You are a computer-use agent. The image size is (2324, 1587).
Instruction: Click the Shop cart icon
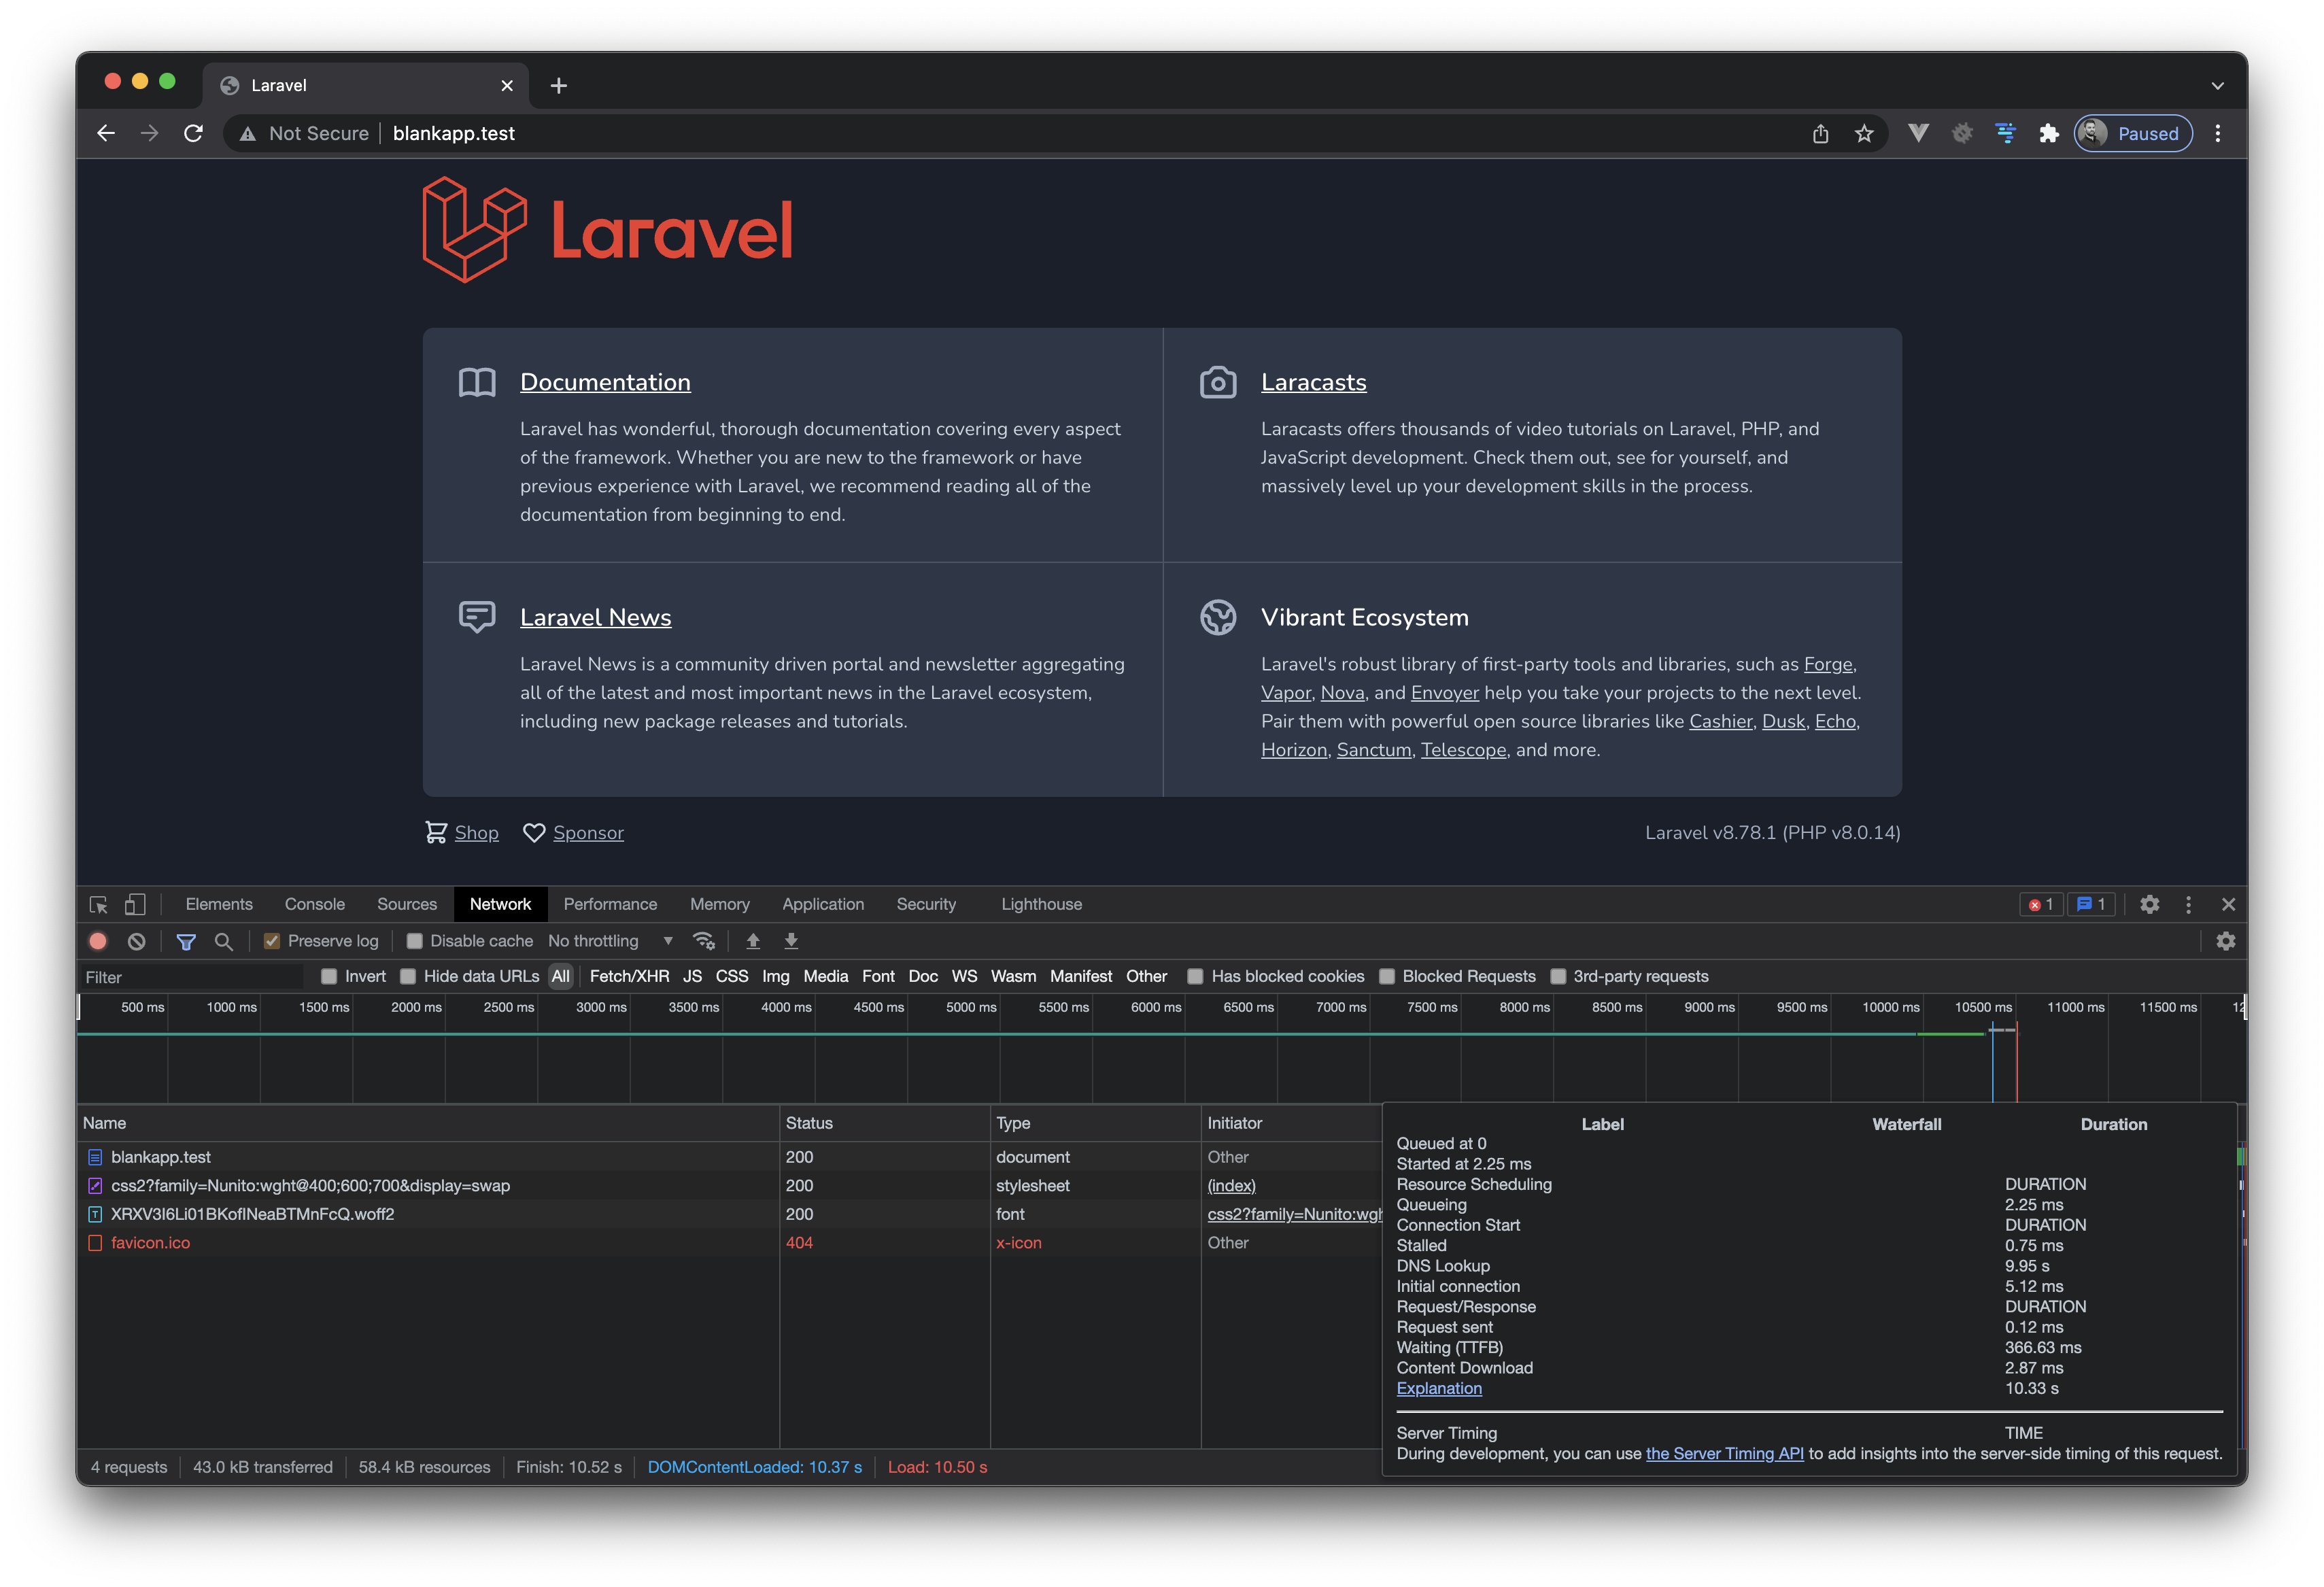(436, 832)
